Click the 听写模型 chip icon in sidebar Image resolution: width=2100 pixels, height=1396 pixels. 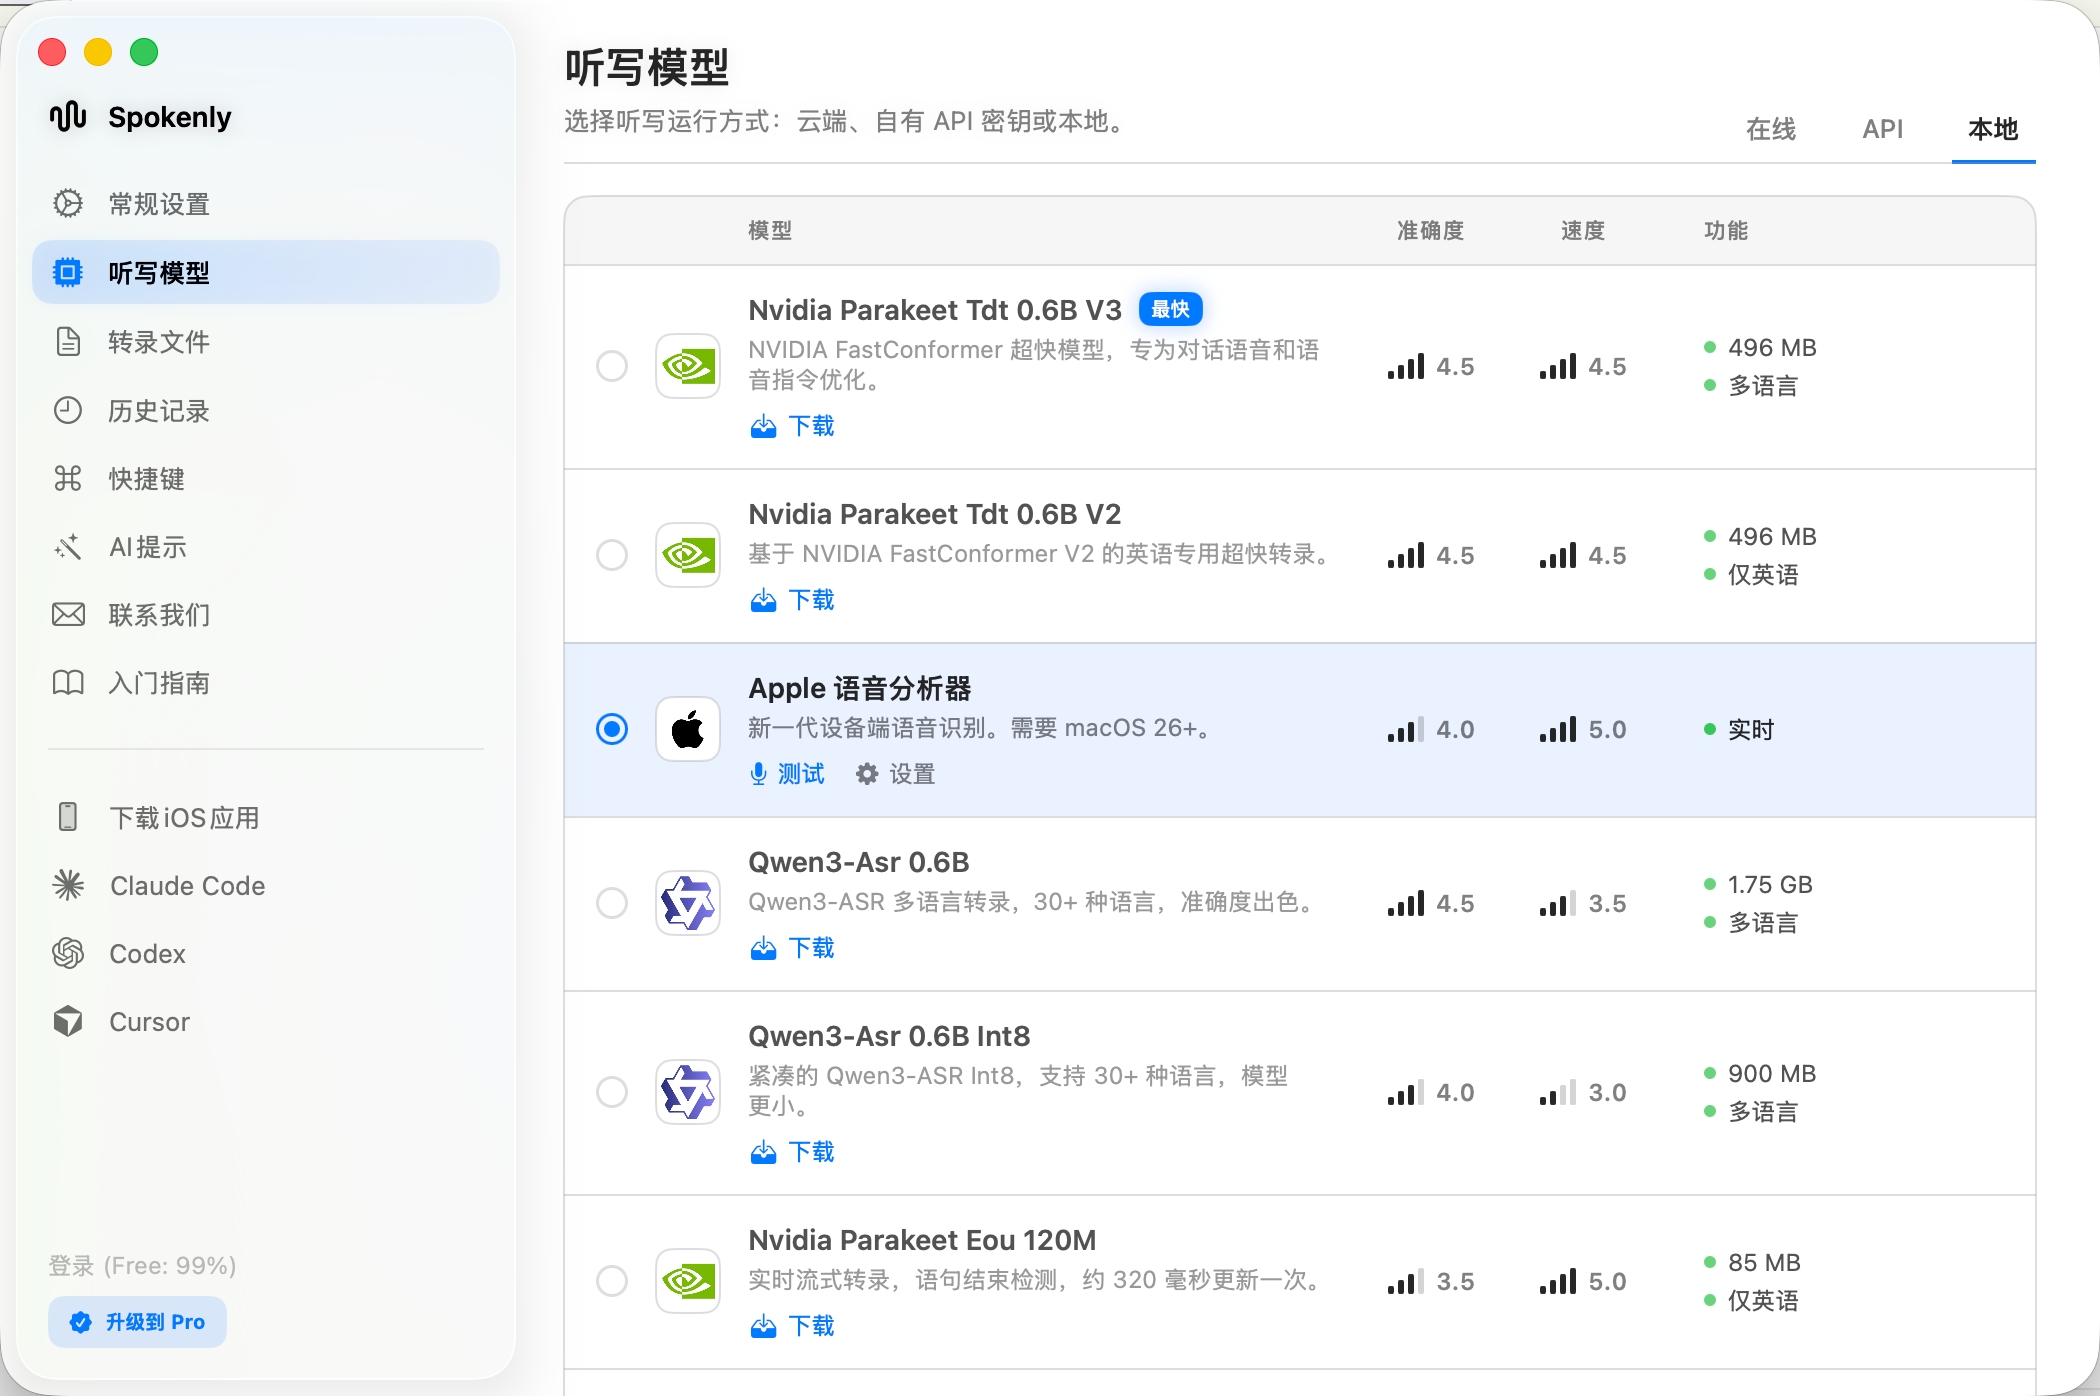tap(68, 272)
